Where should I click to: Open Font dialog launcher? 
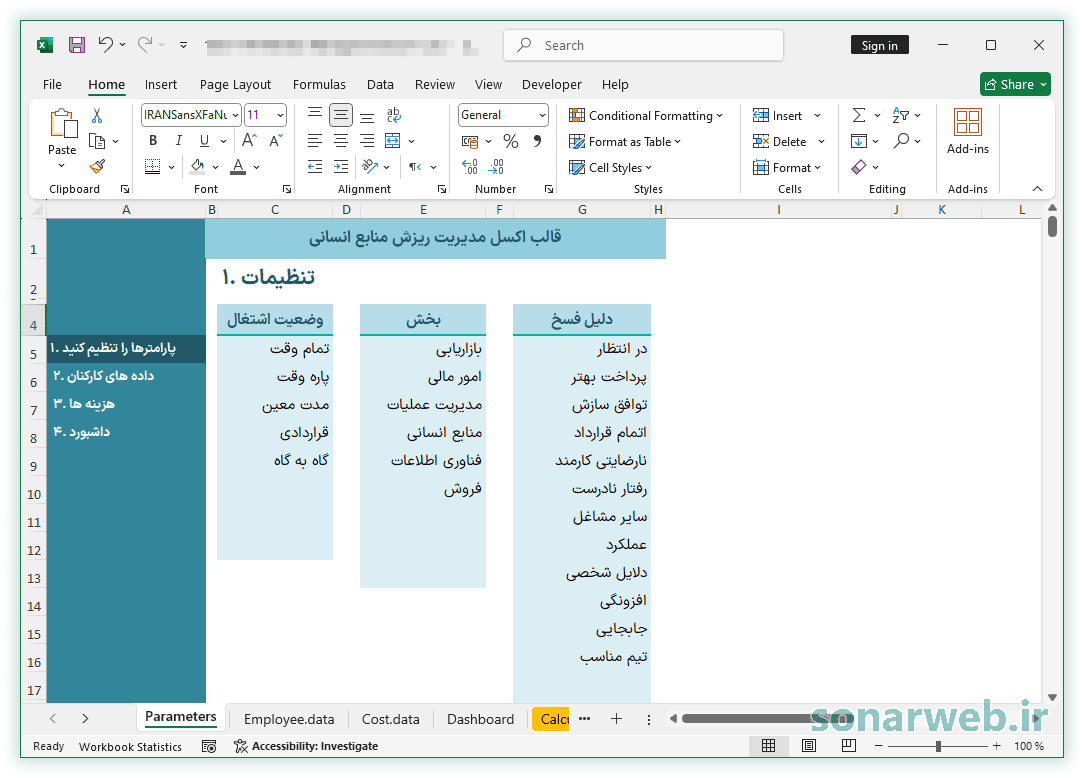286,189
